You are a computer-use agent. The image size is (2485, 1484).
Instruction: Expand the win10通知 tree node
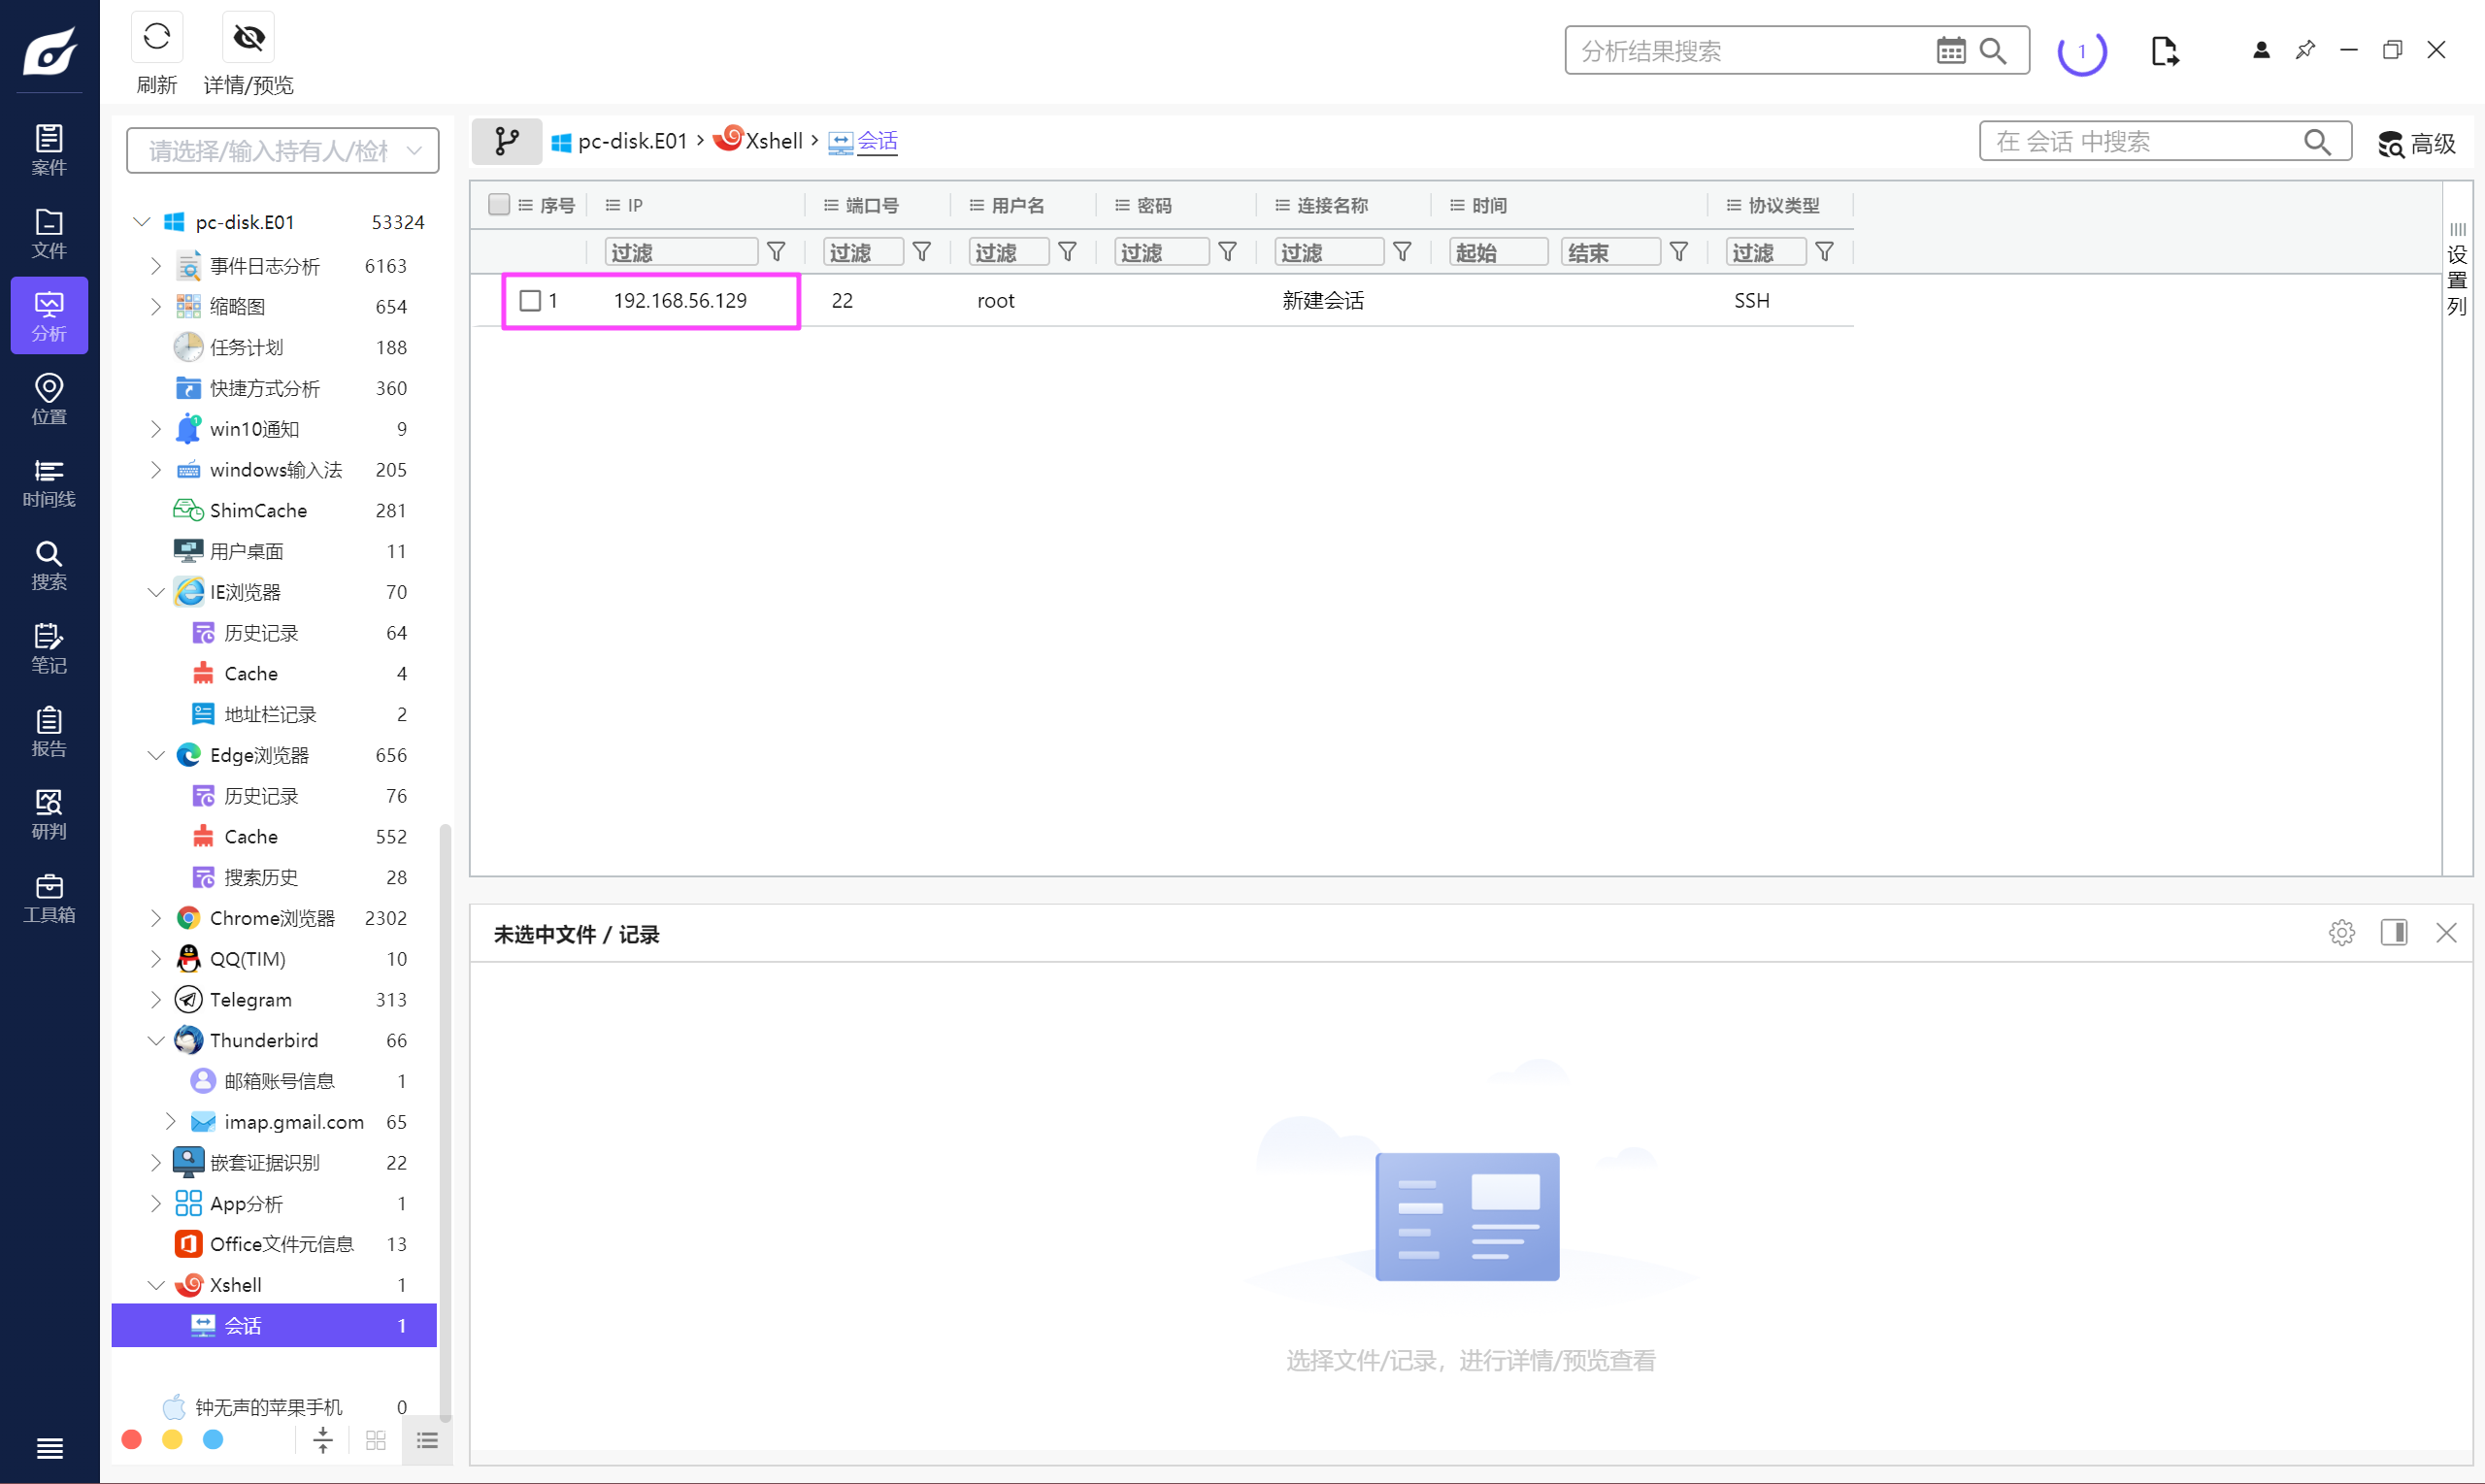point(156,429)
